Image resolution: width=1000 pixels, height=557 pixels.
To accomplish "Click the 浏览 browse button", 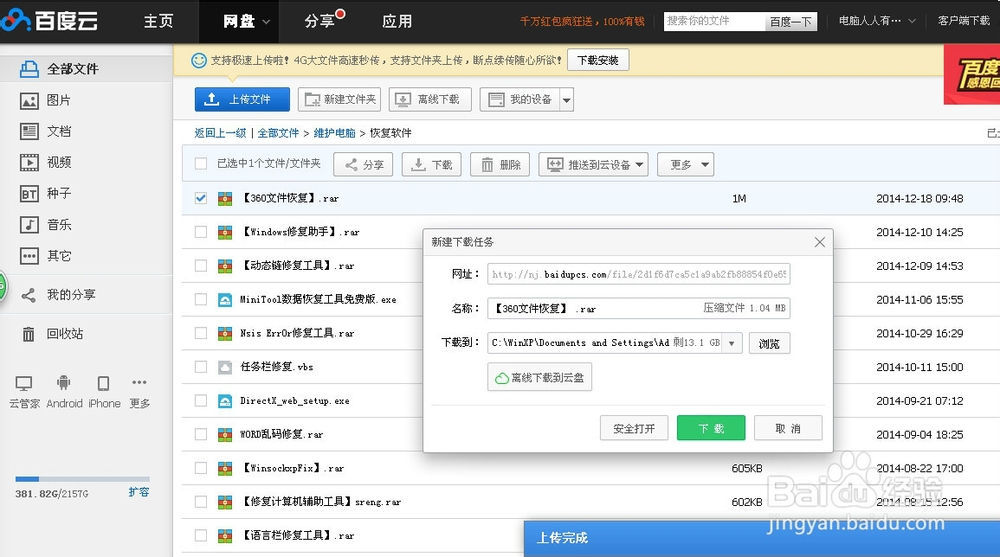I will (769, 343).
